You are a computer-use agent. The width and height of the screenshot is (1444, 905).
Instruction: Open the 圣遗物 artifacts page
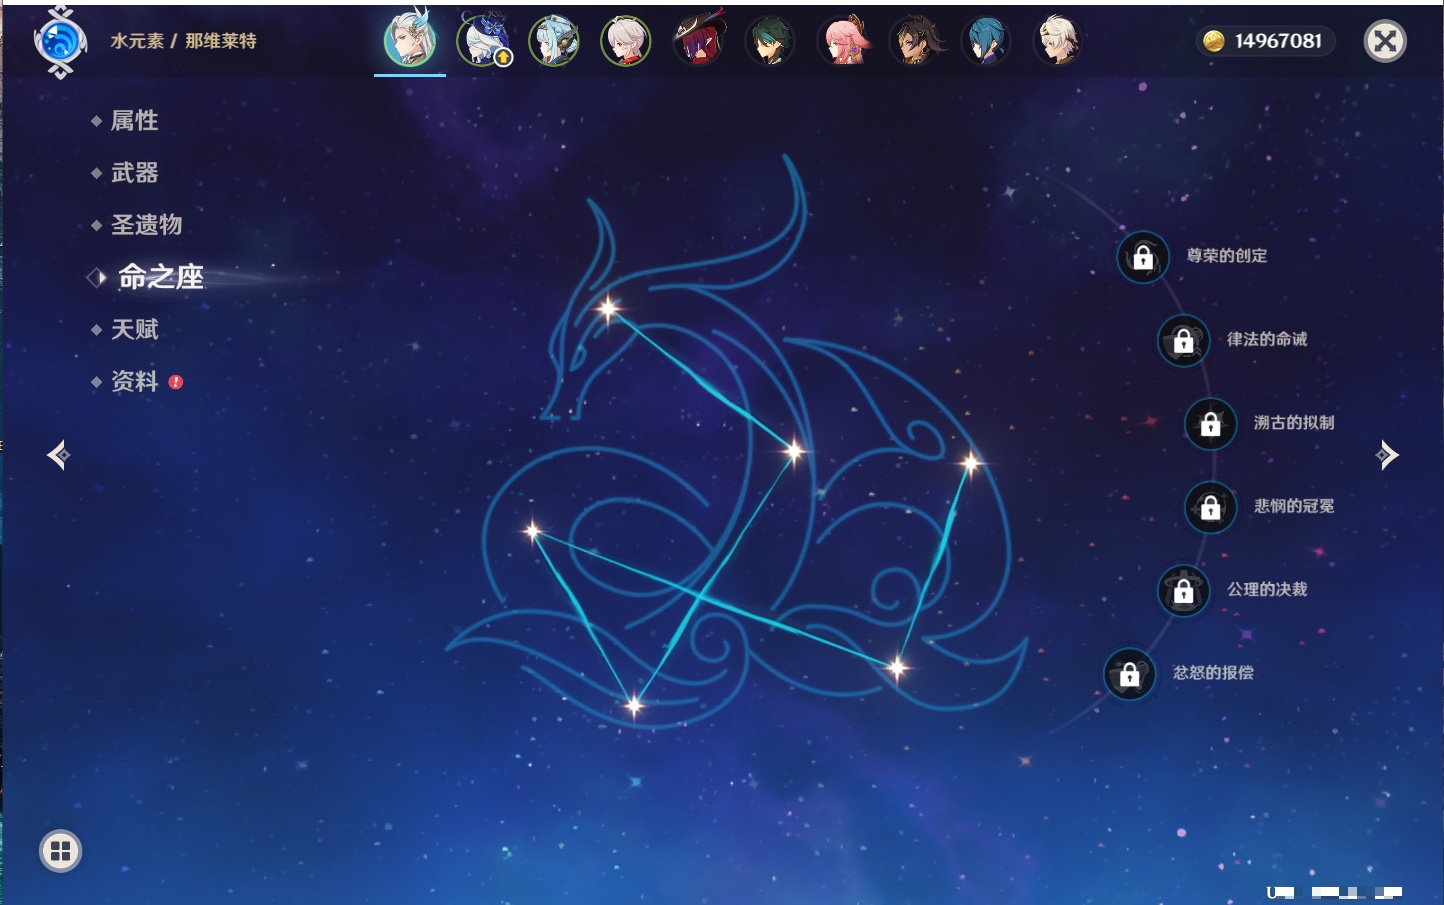click(x=146, y=225)
